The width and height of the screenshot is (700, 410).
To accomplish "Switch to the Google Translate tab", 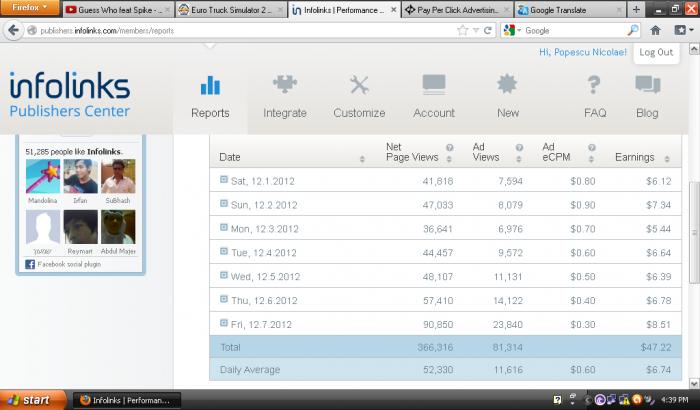I will pos(570,10).
